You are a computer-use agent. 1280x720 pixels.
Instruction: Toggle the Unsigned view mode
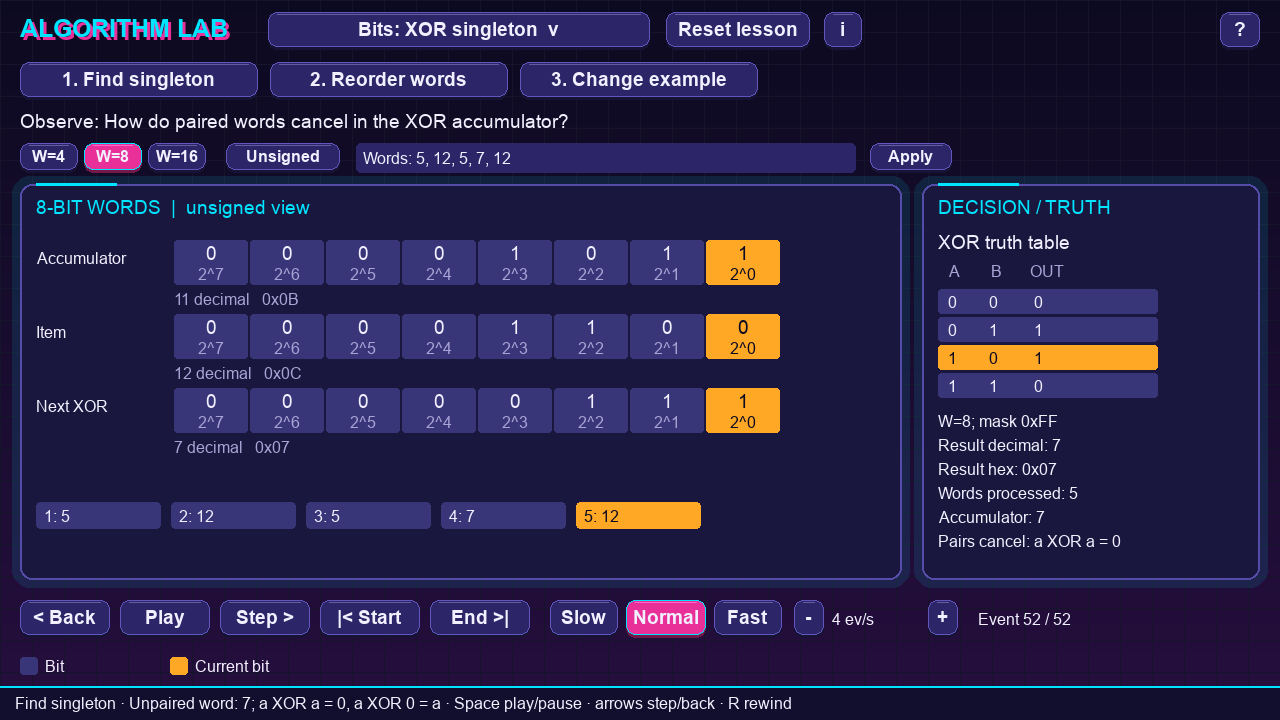283,157
